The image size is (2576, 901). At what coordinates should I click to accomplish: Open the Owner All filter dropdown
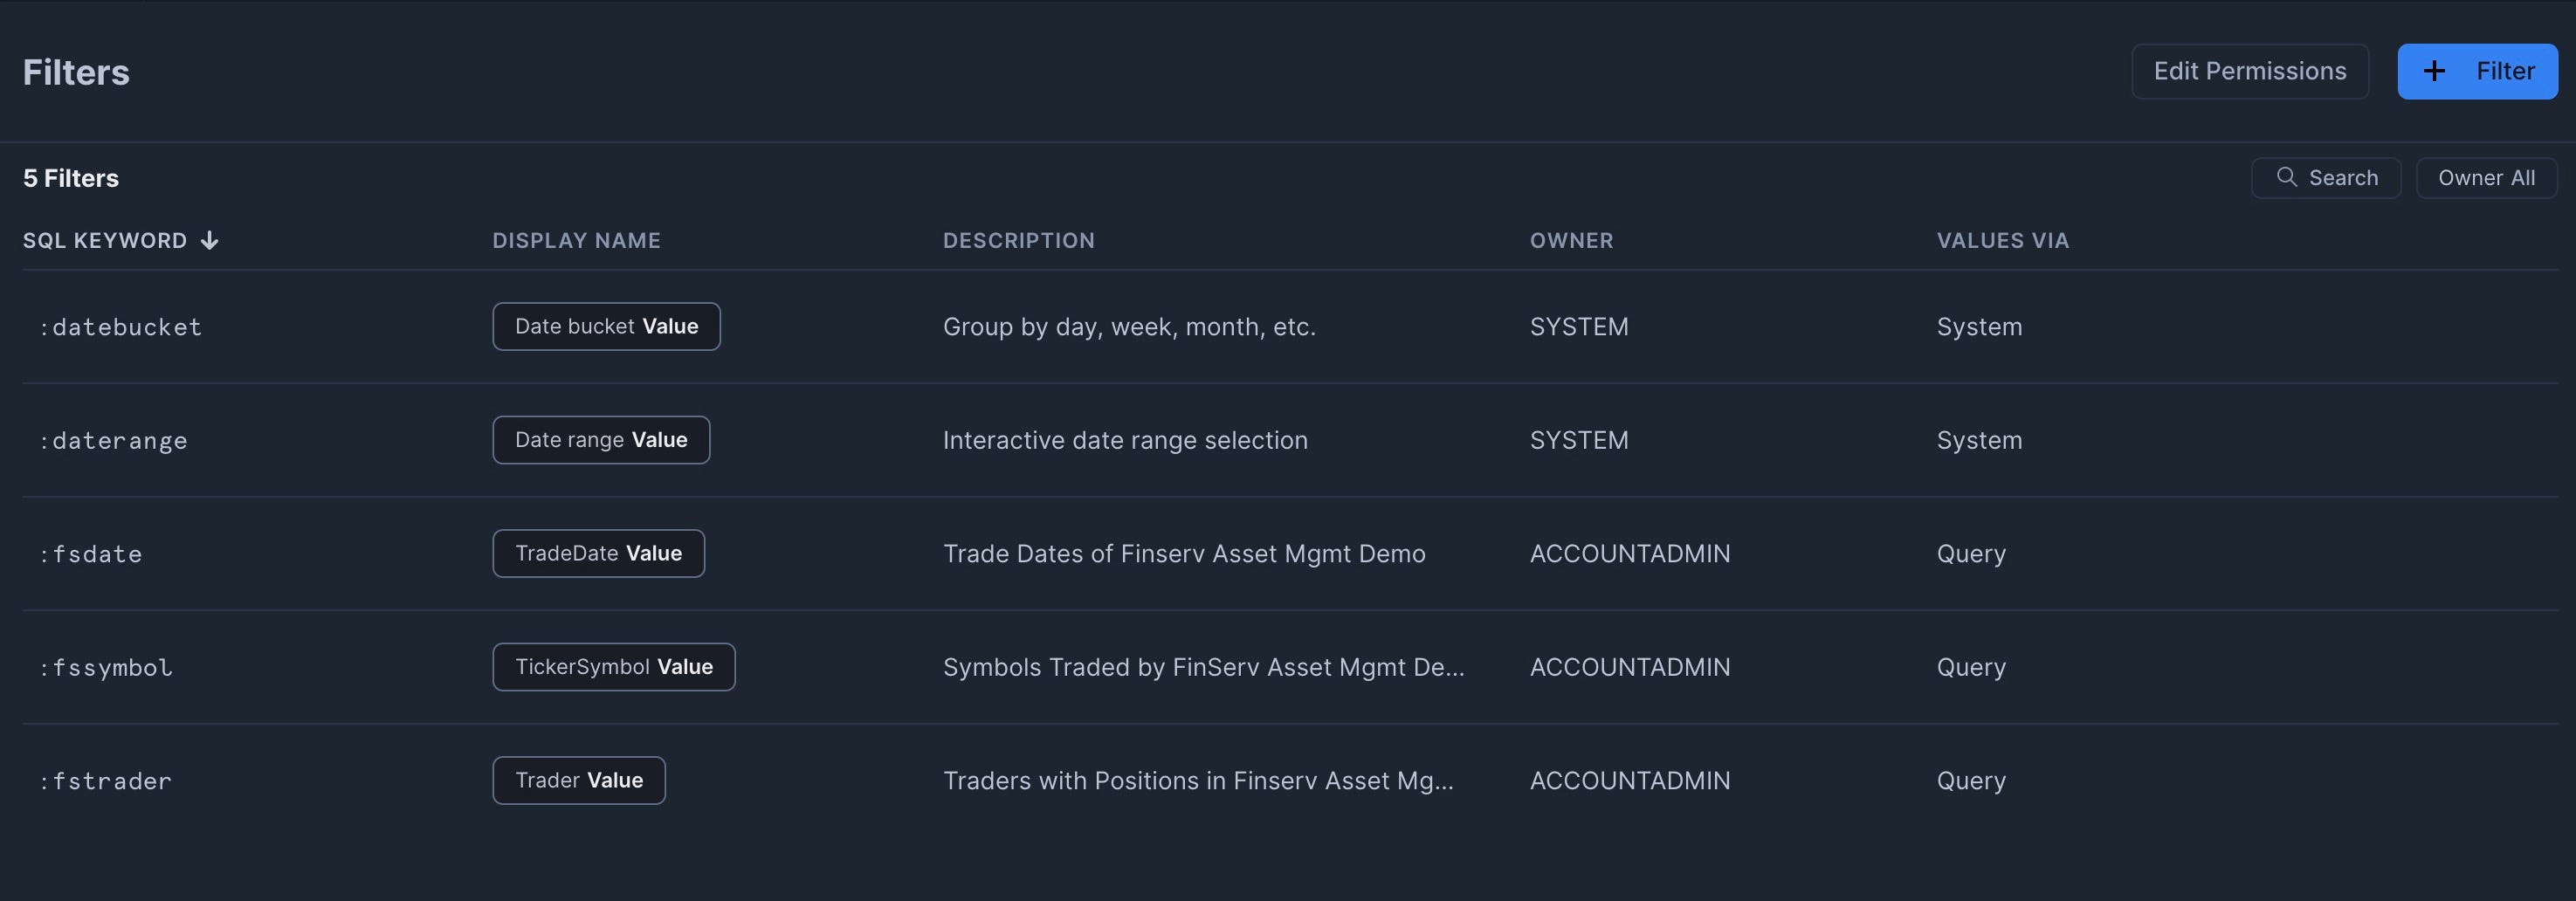click(x=2486, y=178)
